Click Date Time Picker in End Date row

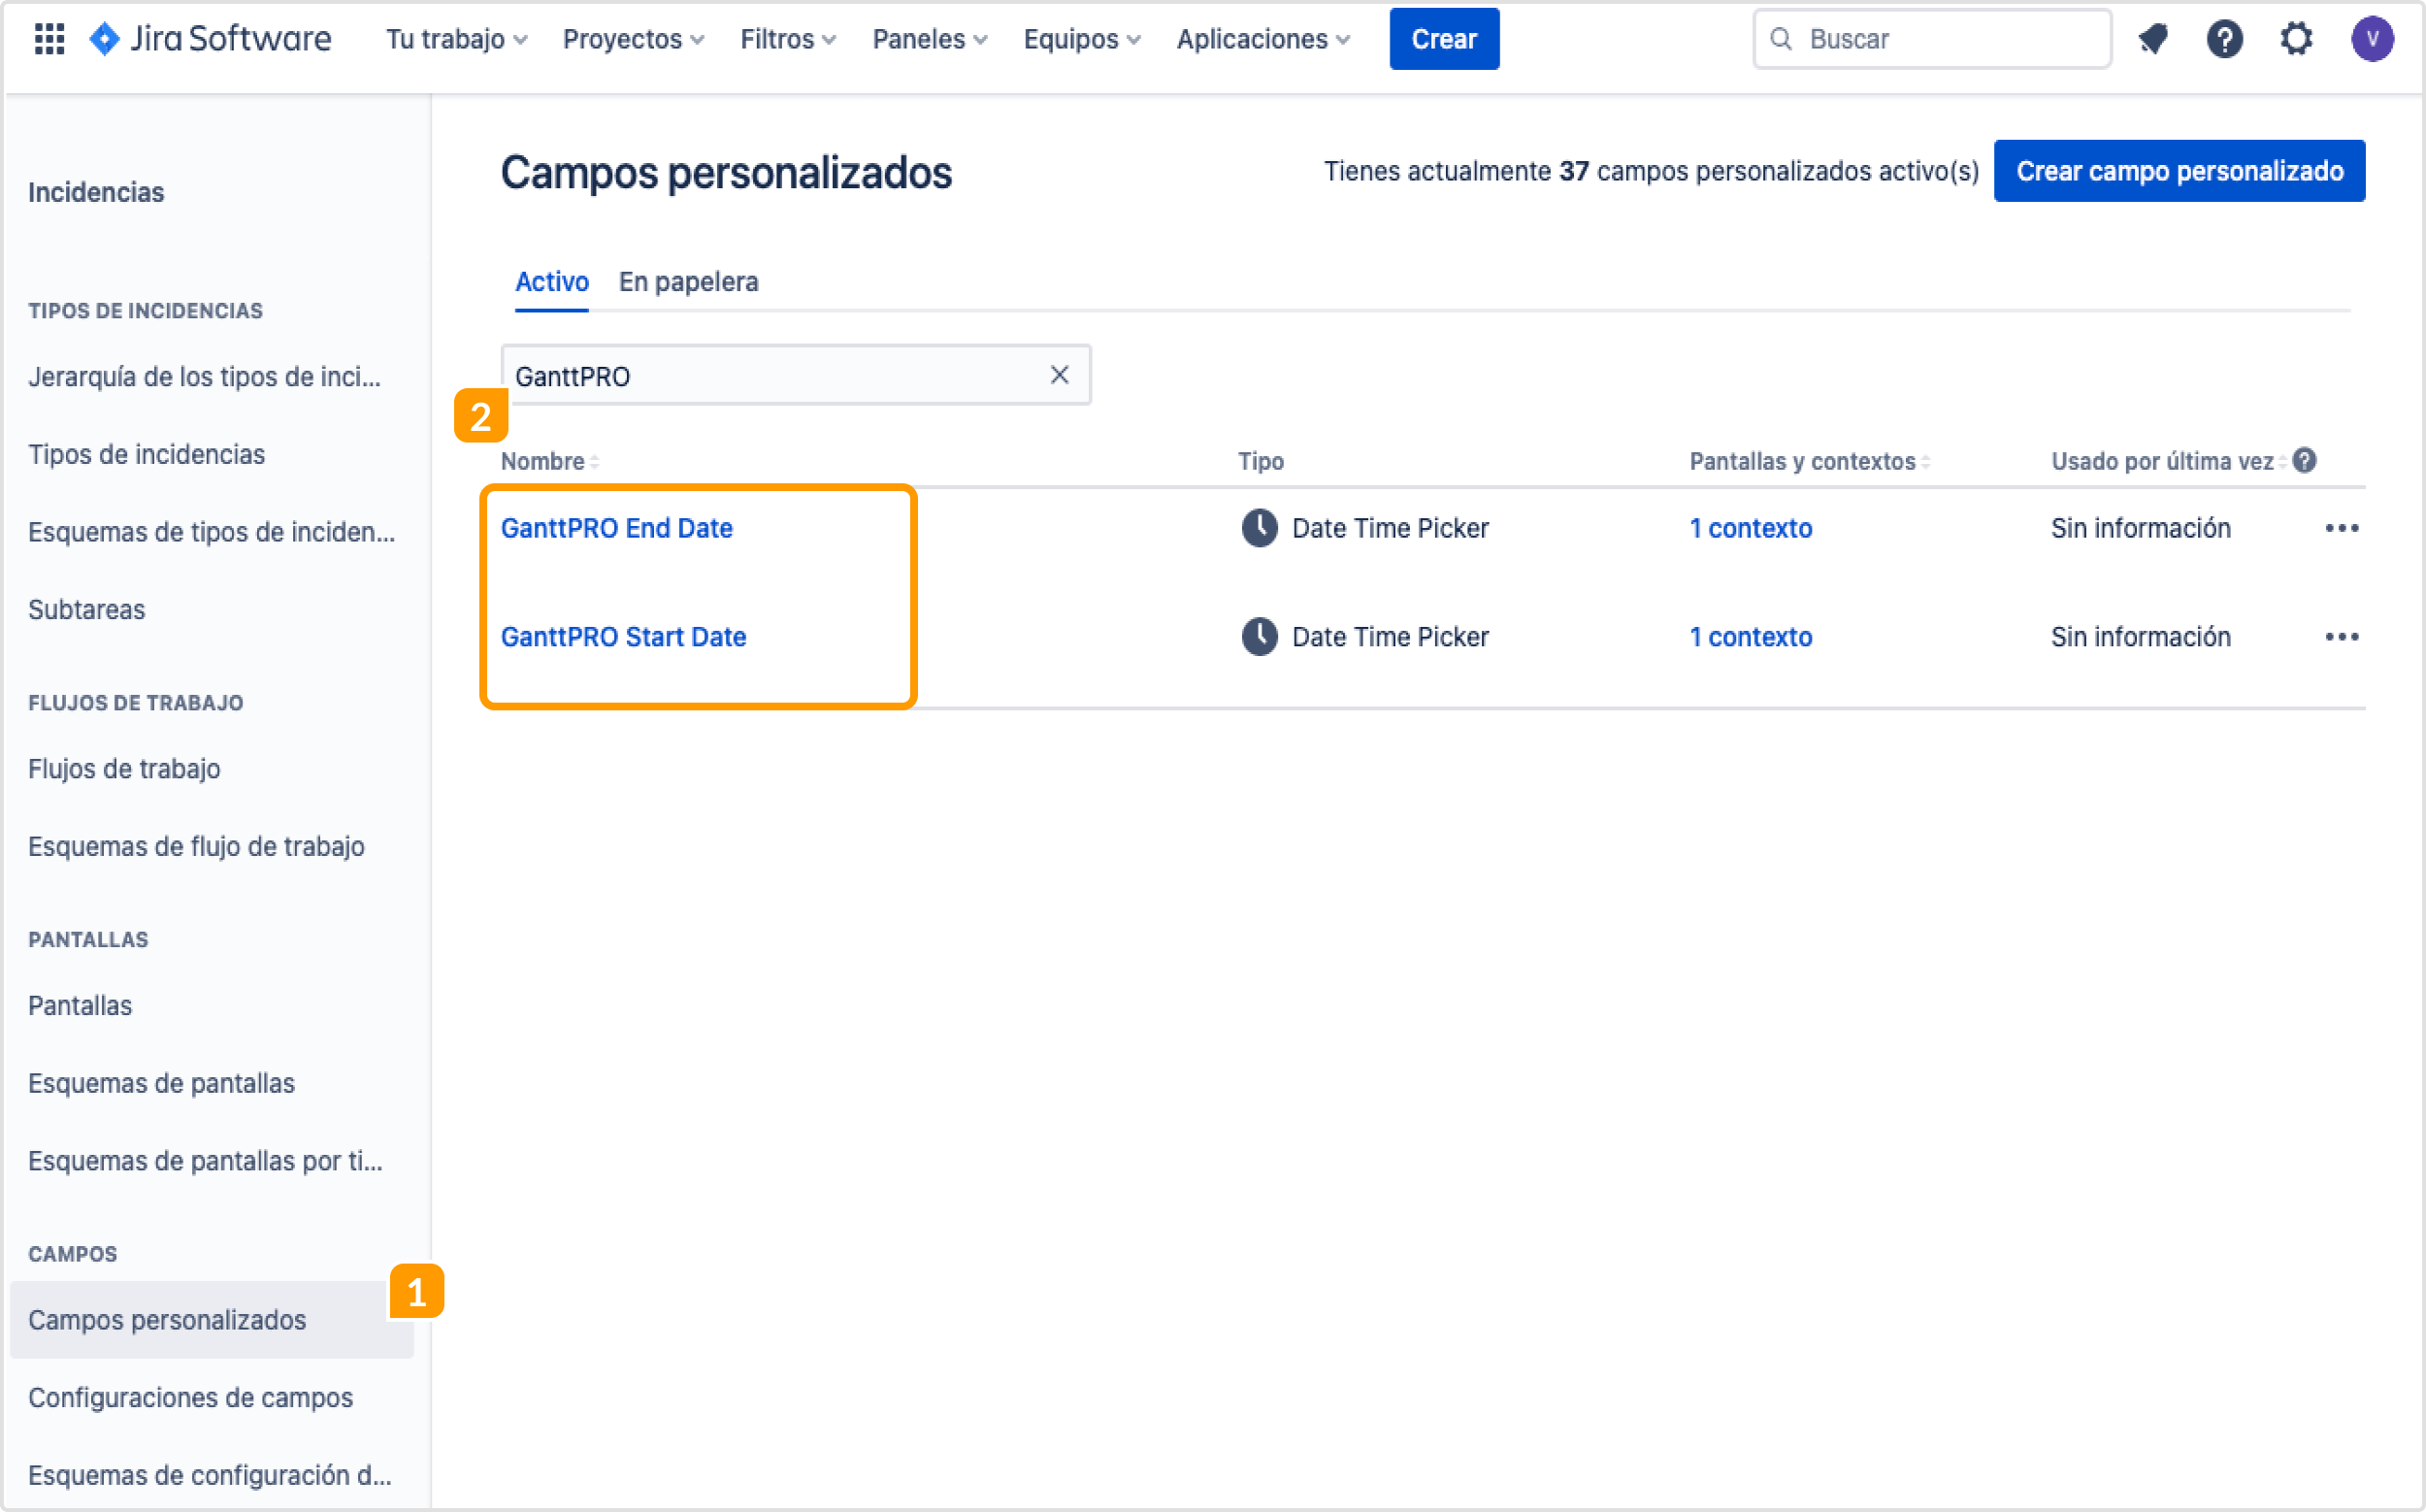pos(1390,528)
